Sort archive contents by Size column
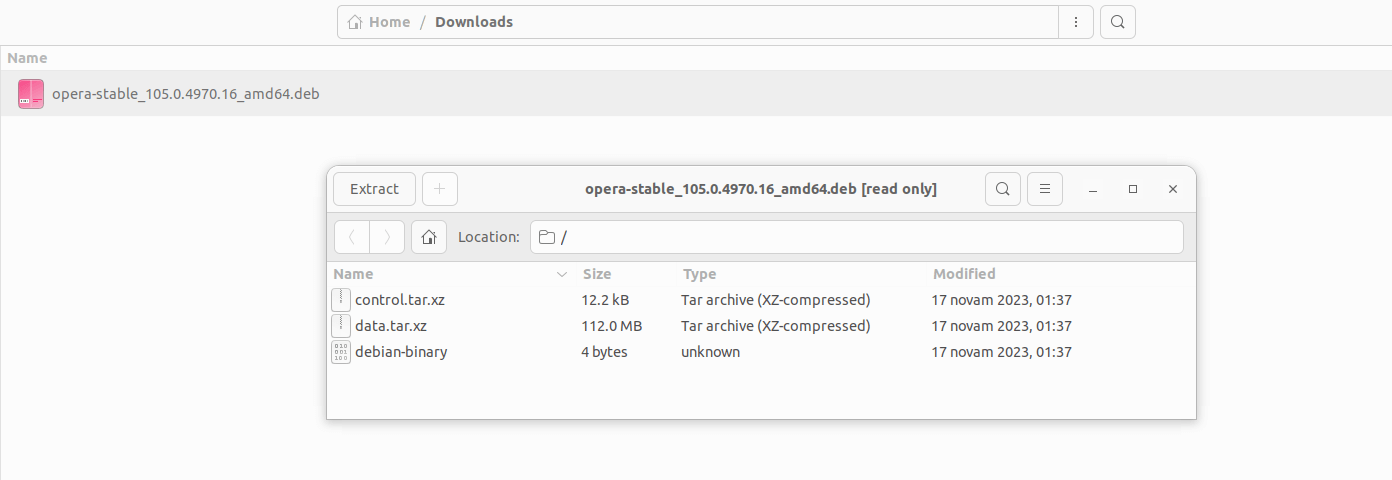Screen dimensions: 1392x480 (597, 274)
